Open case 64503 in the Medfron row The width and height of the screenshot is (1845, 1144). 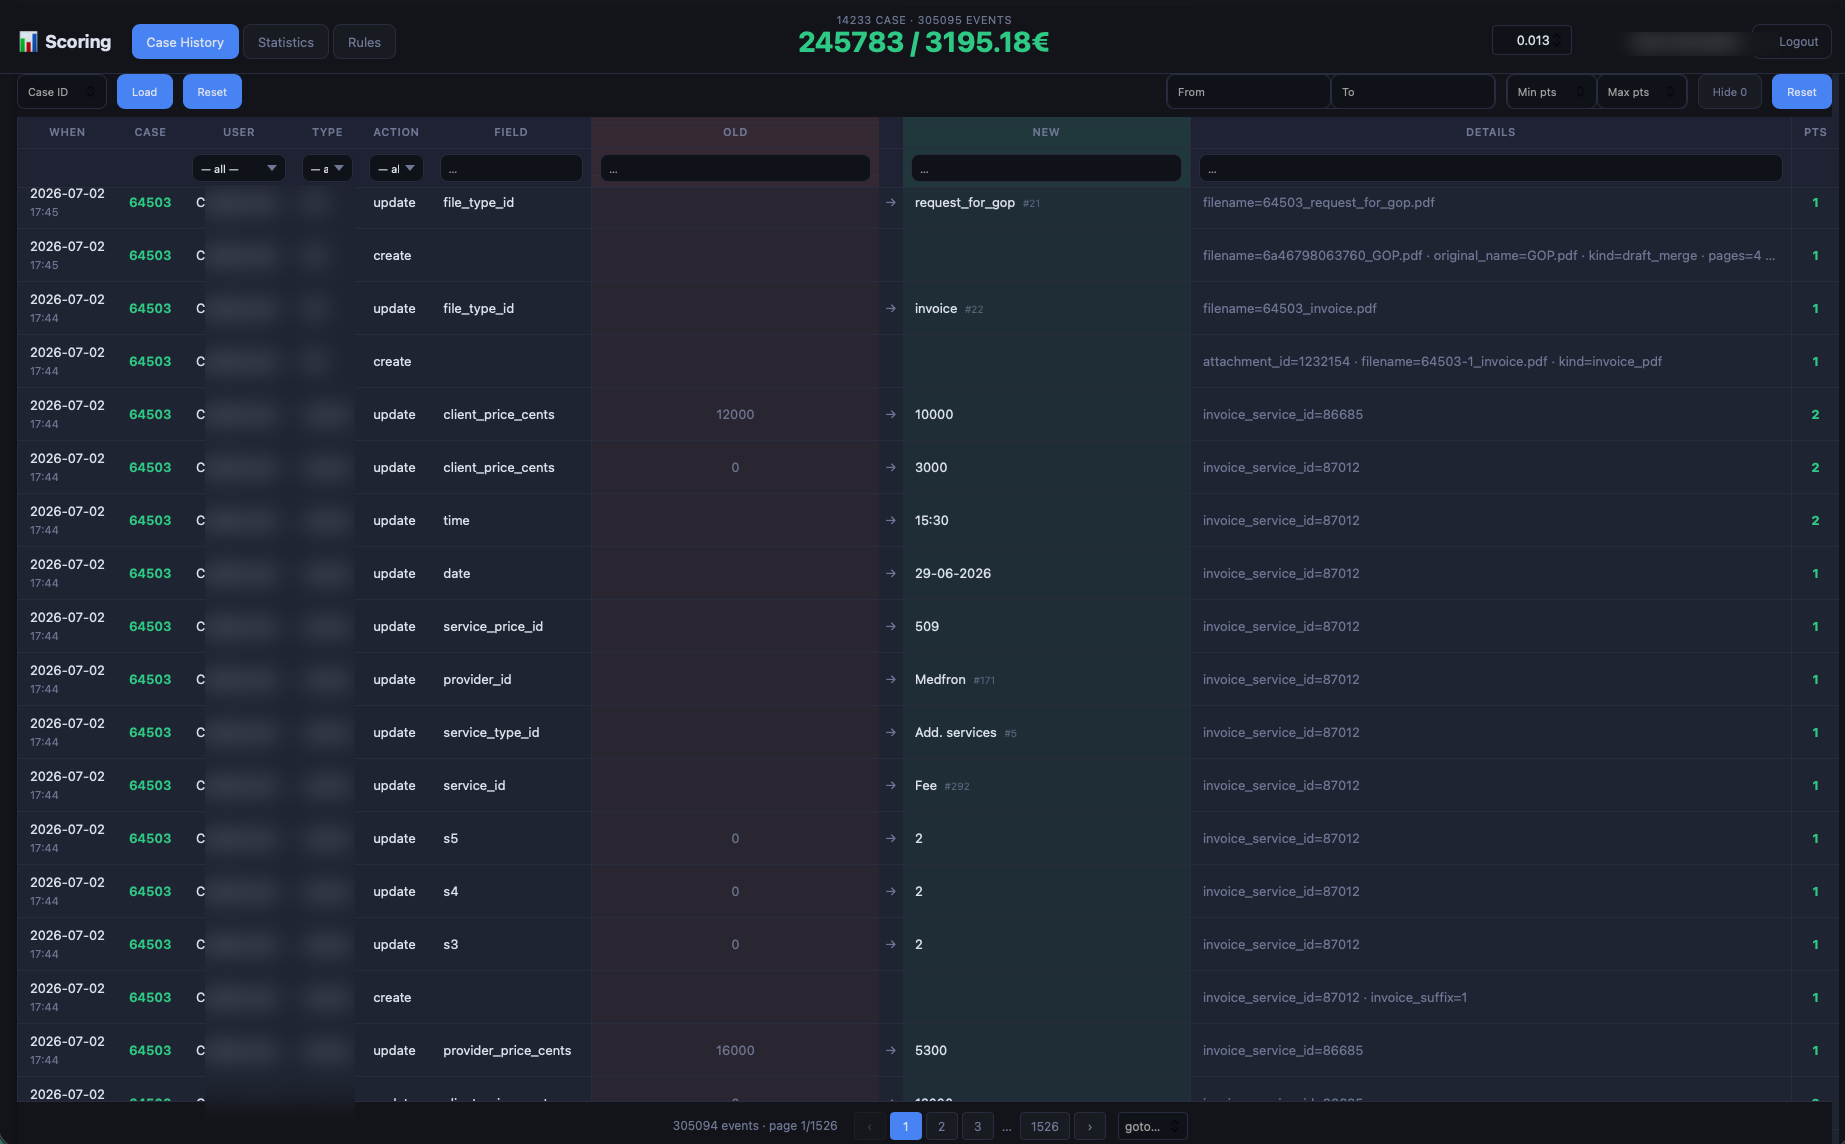coord(150,679)
